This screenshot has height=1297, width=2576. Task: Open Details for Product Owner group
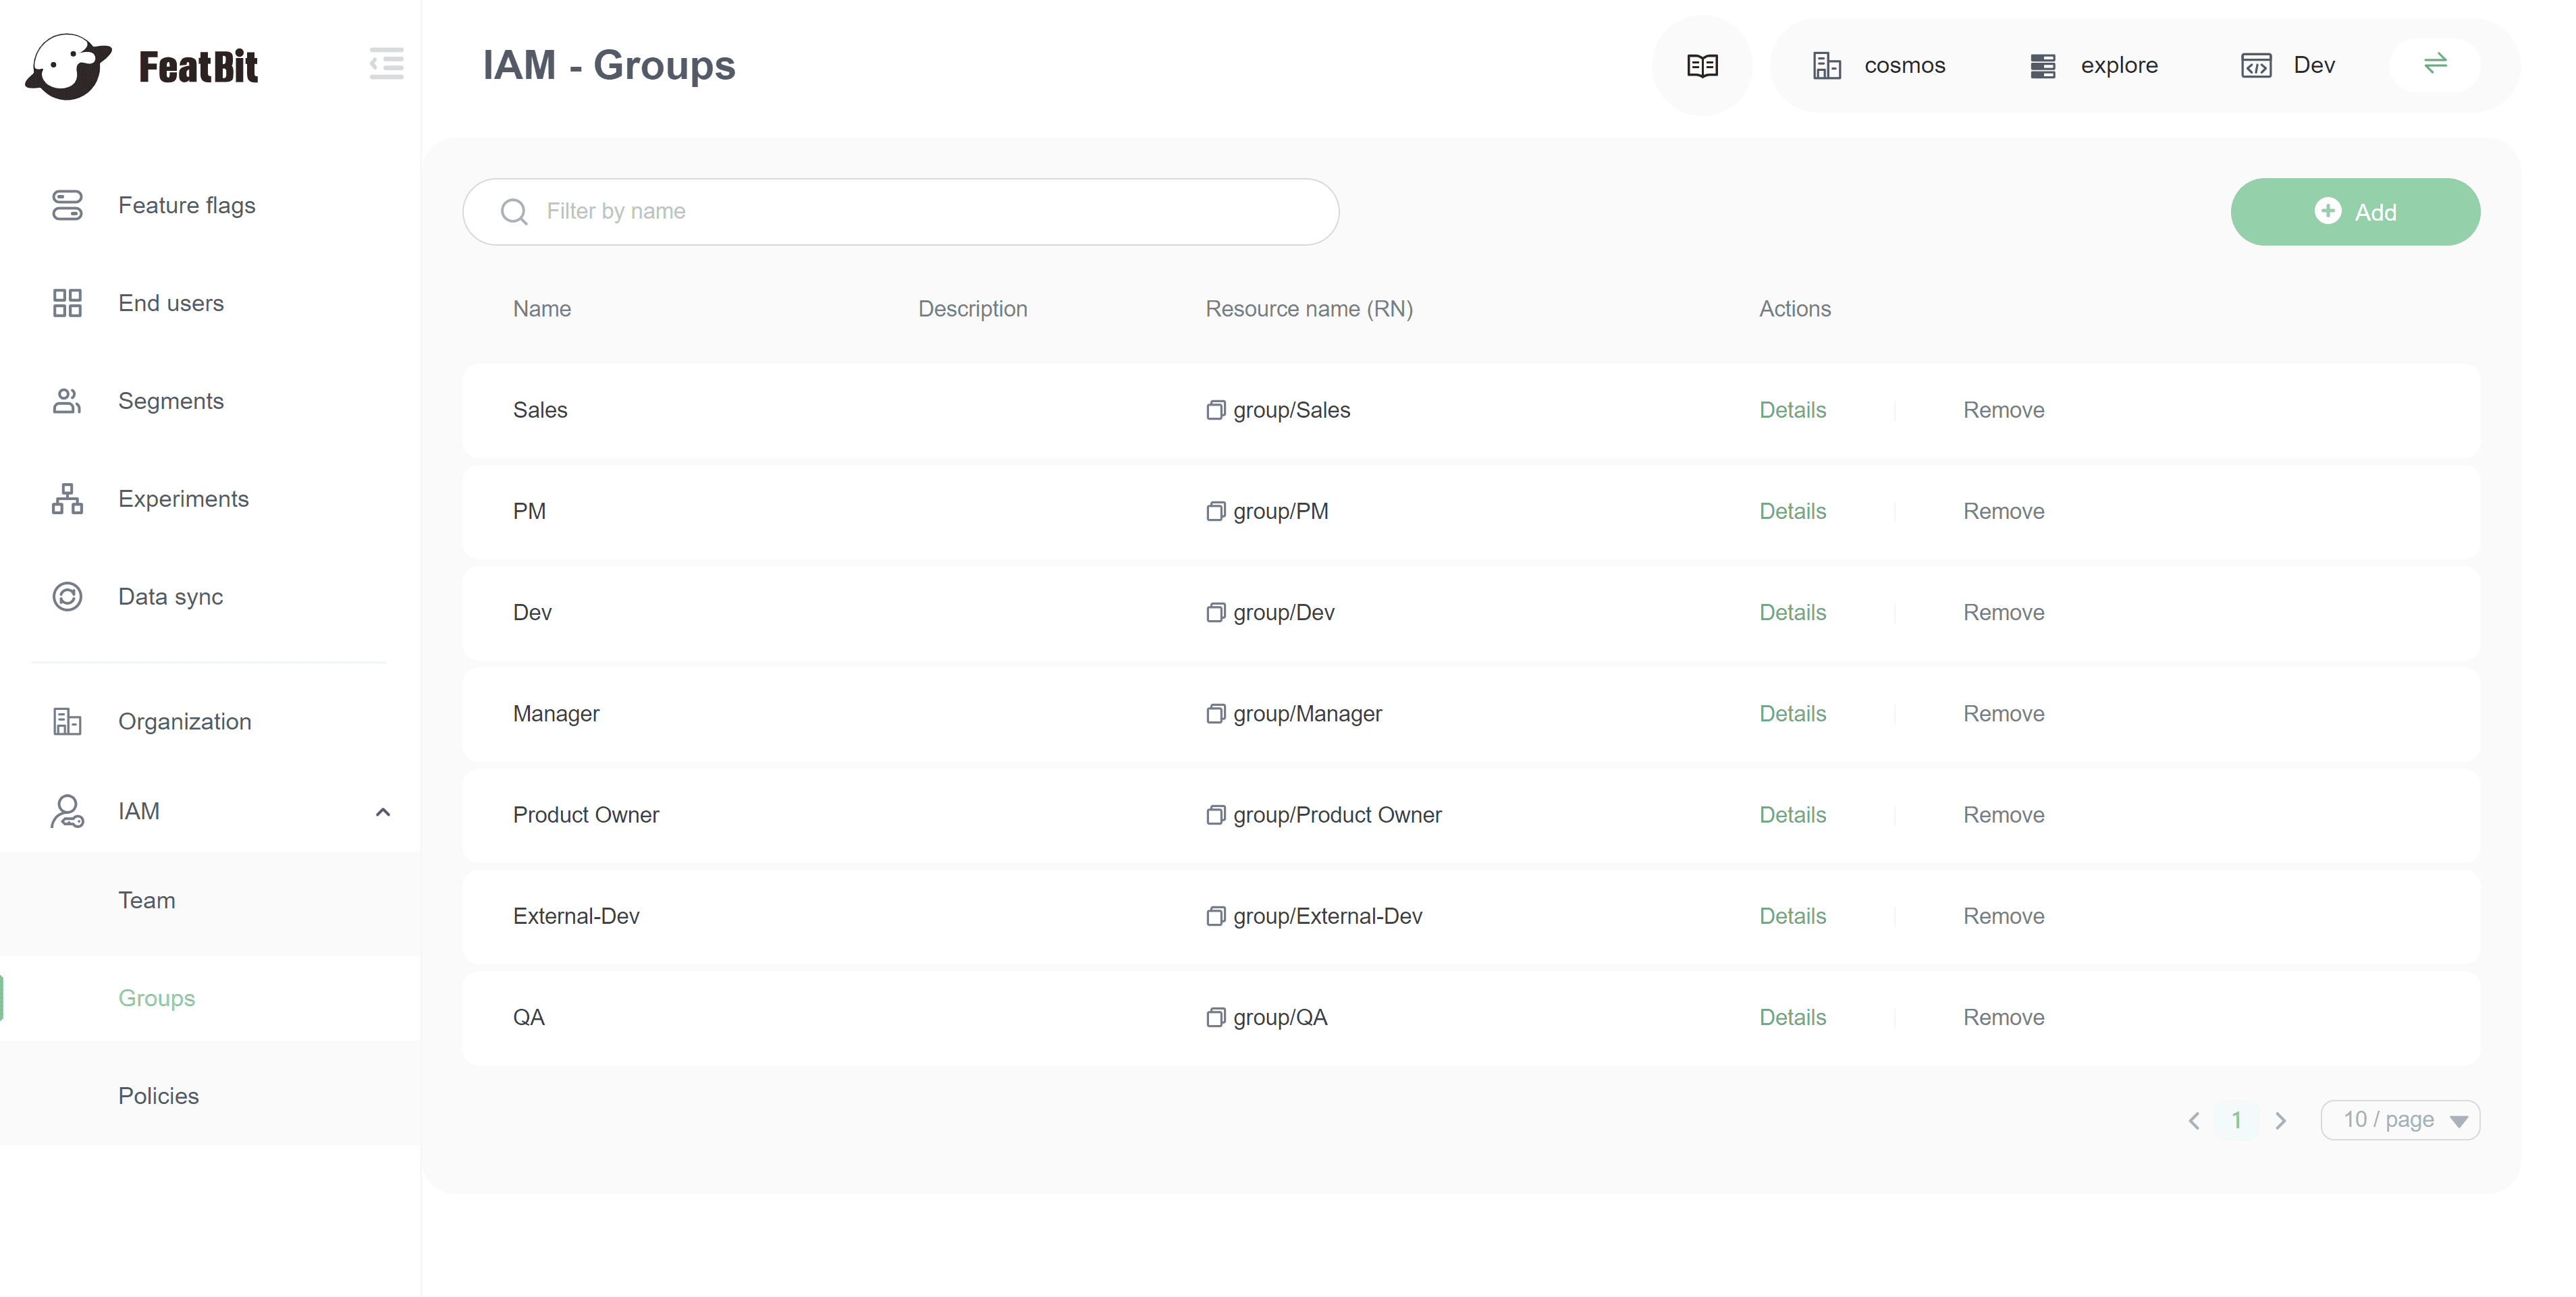pyautogui.click(x=1792, y=815)
